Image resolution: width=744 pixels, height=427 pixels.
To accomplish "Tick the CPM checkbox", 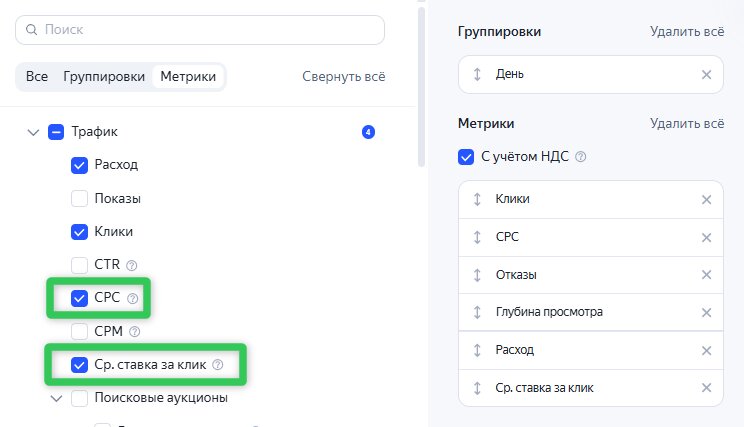I will tap(79, 331).
